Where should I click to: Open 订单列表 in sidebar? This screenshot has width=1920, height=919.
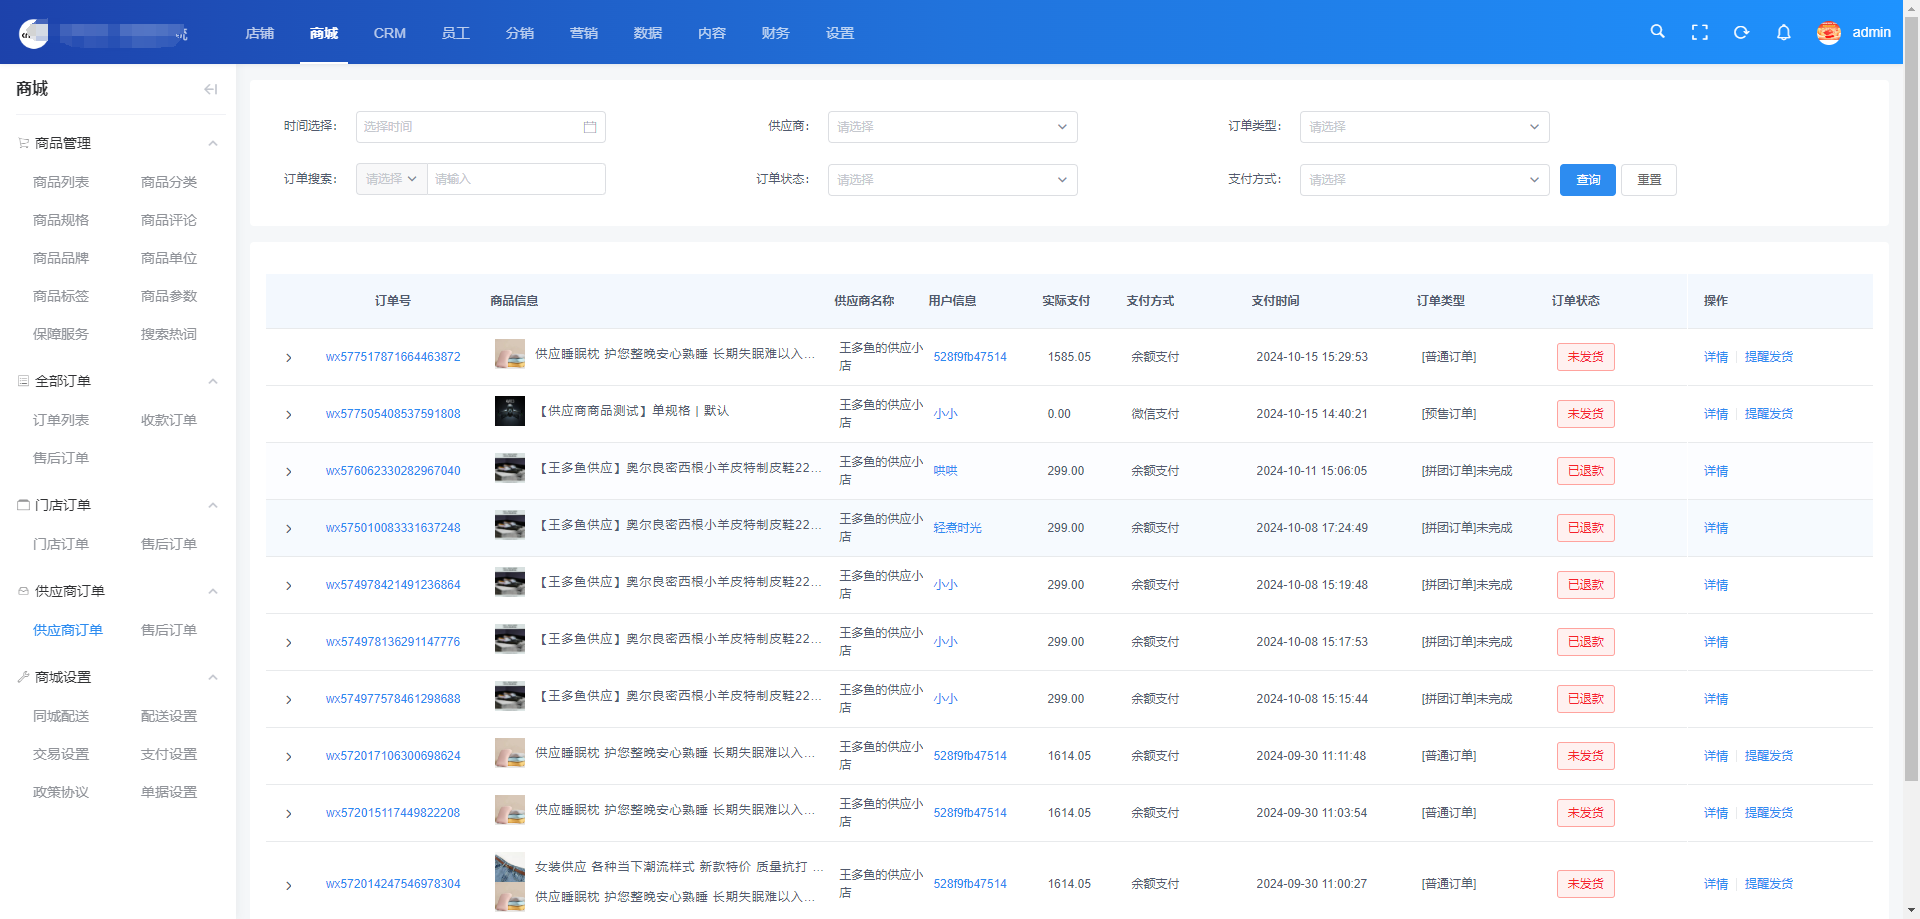[61, 420]
